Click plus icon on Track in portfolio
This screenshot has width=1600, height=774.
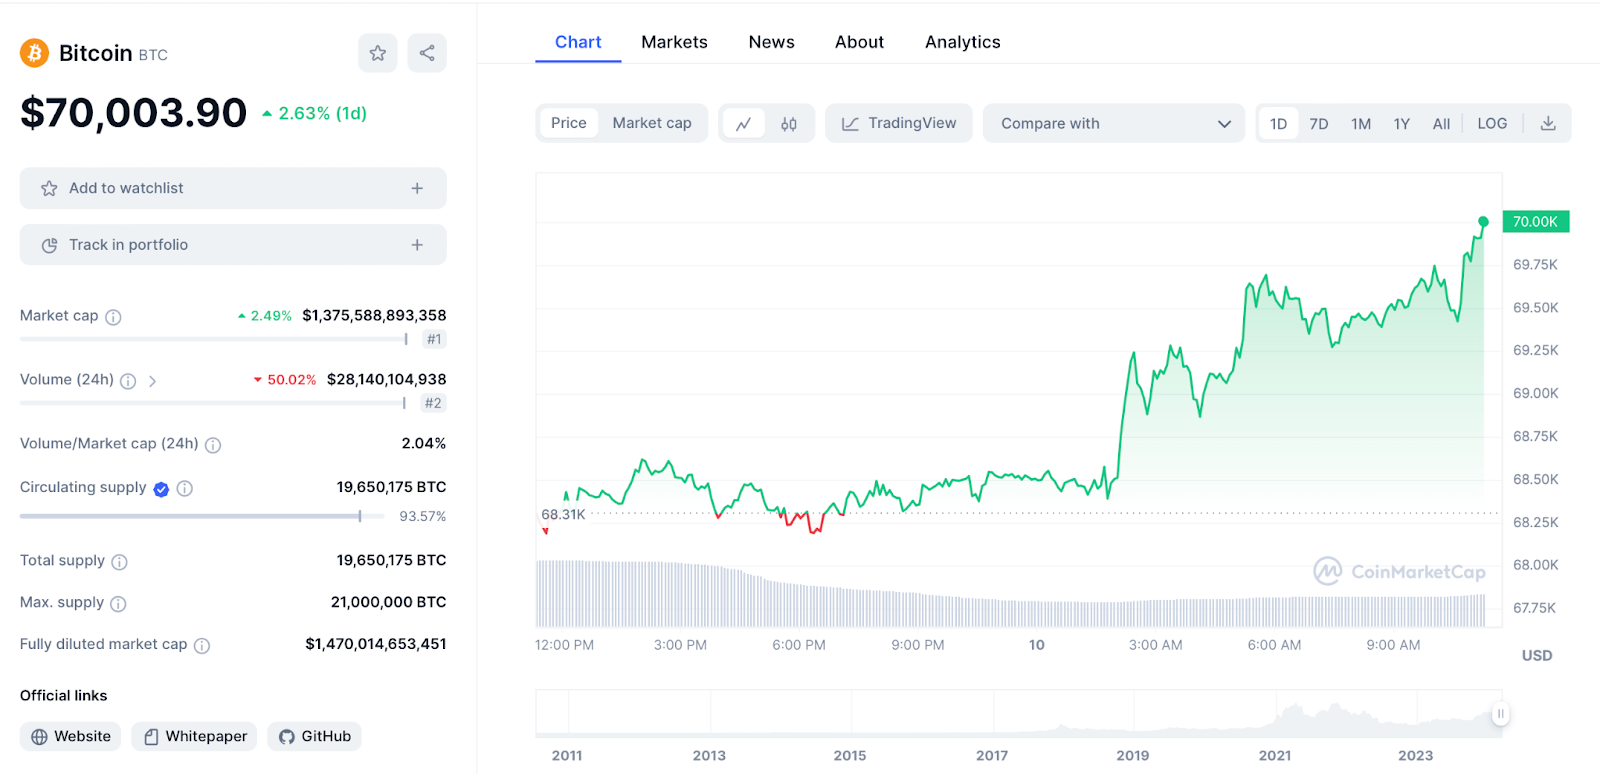[x=417, y=245]
